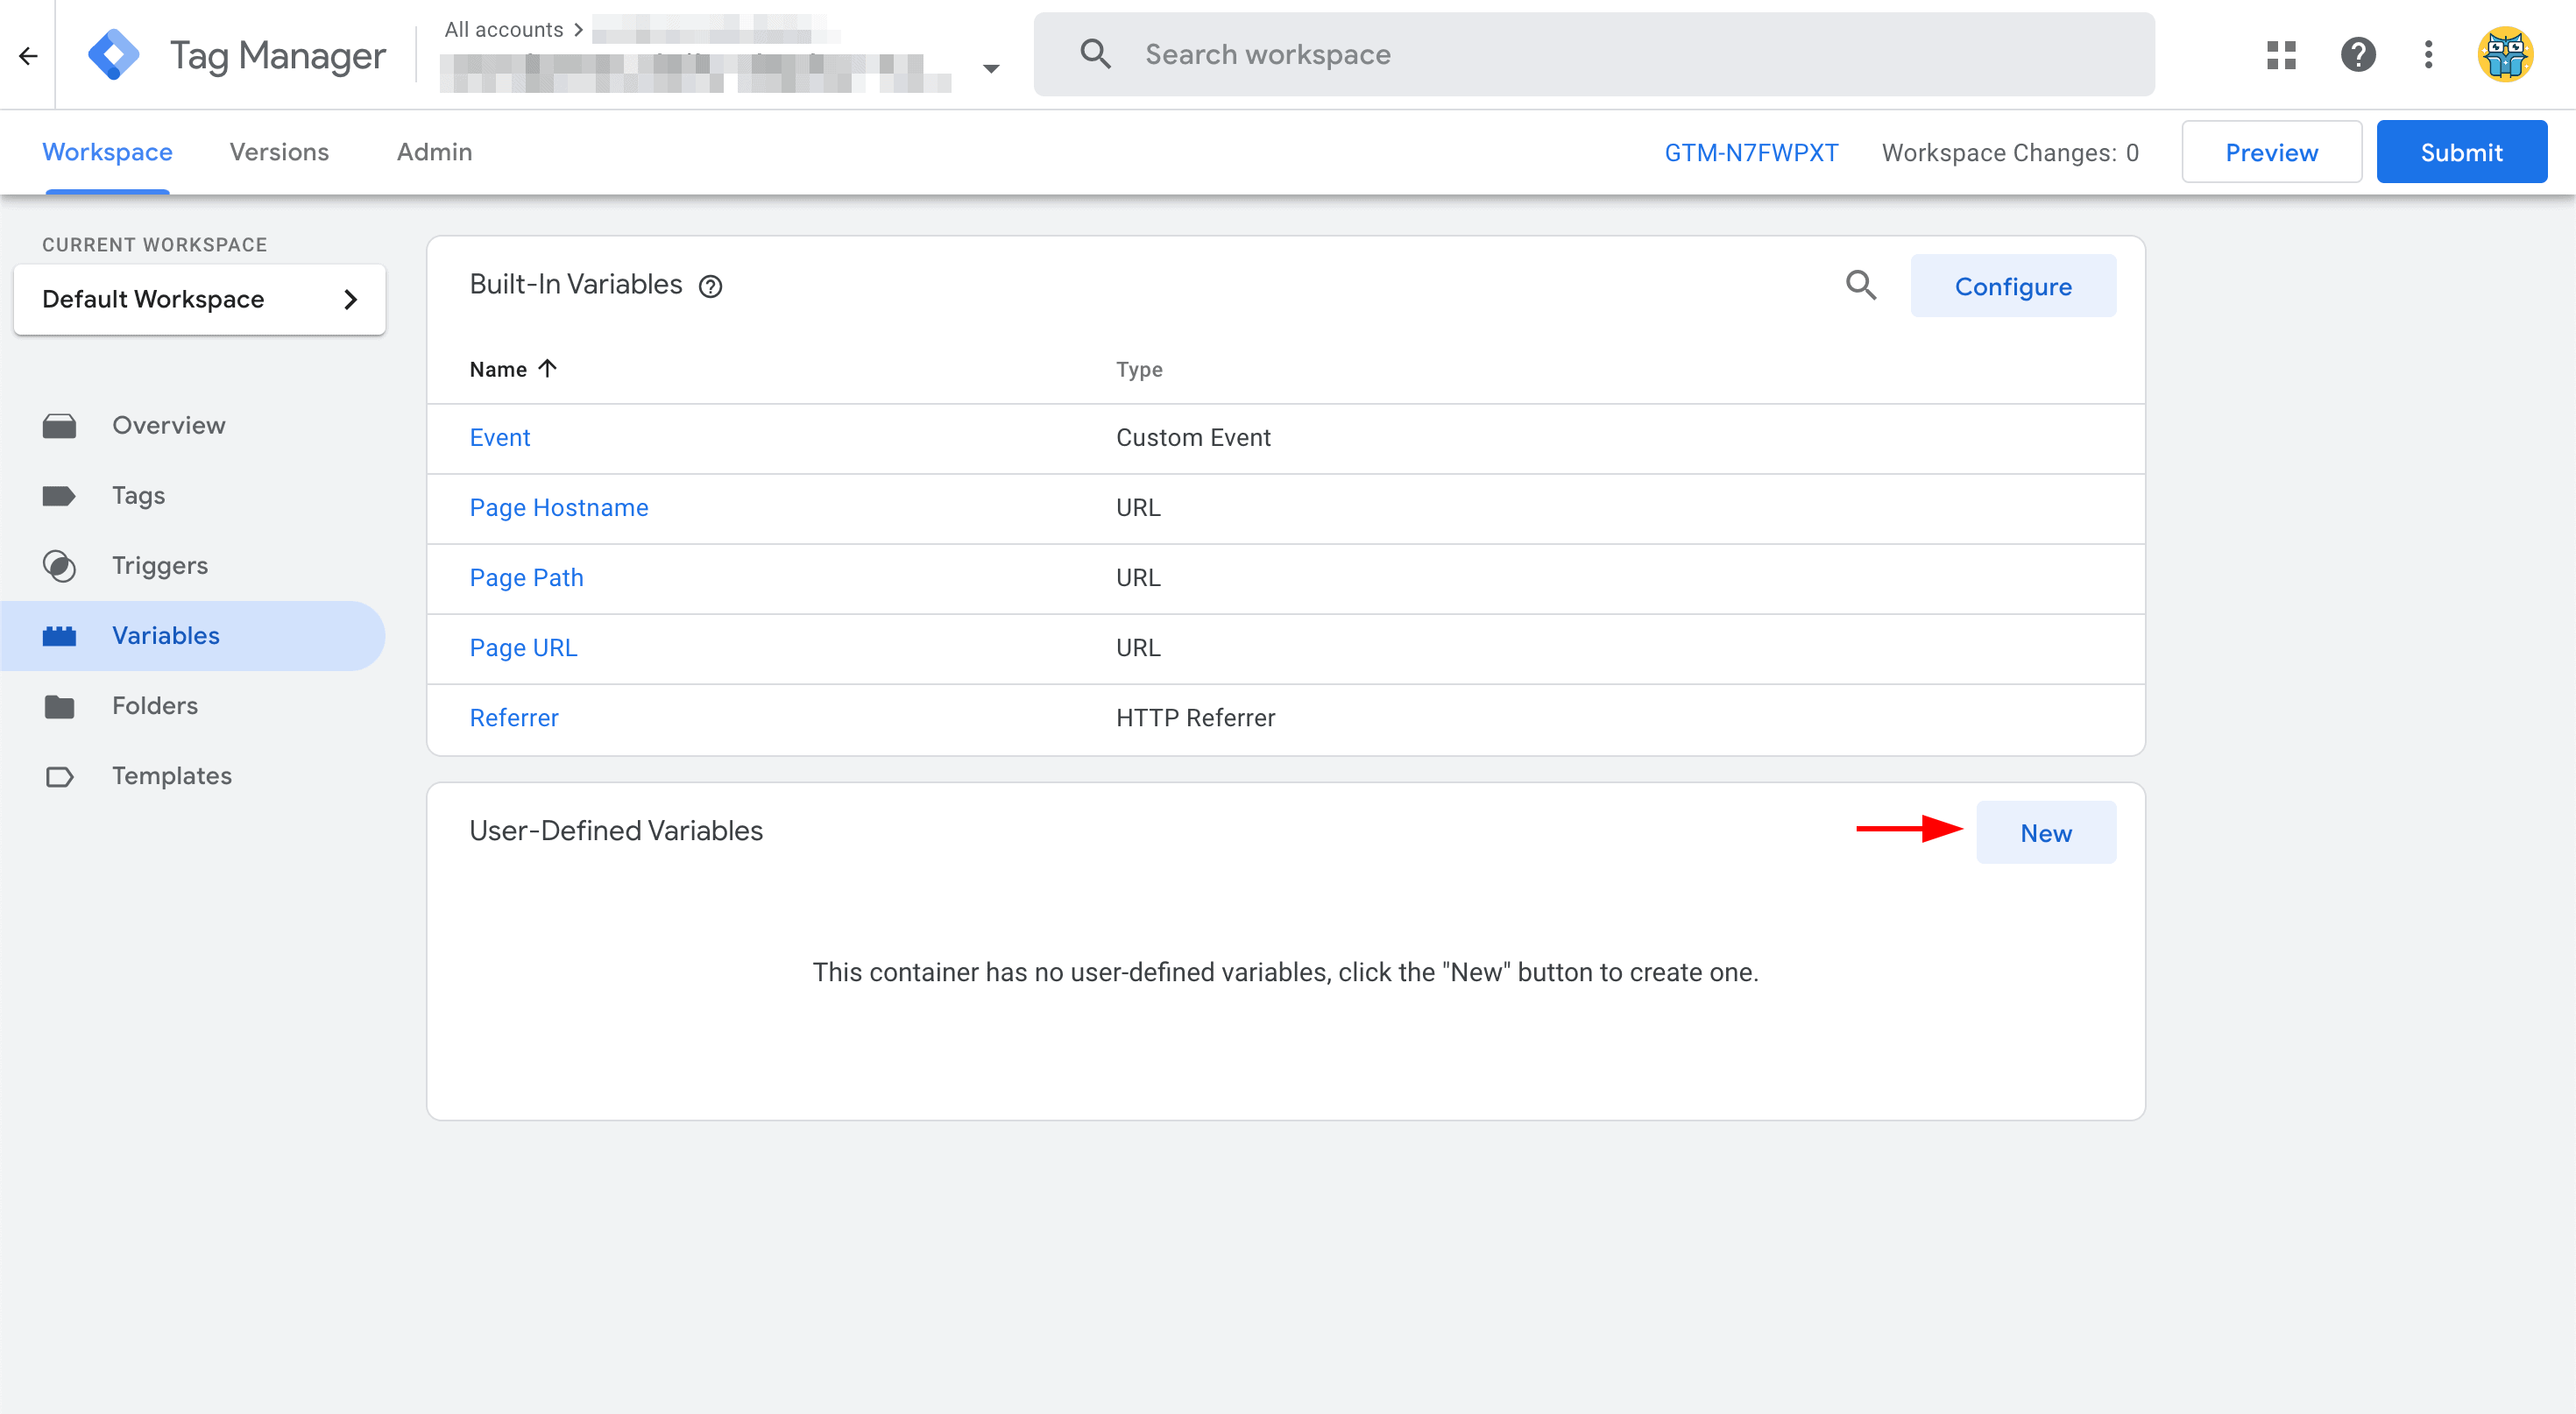
Task: Sort by Name column header arrow
Action: click(x=548, y=369)
